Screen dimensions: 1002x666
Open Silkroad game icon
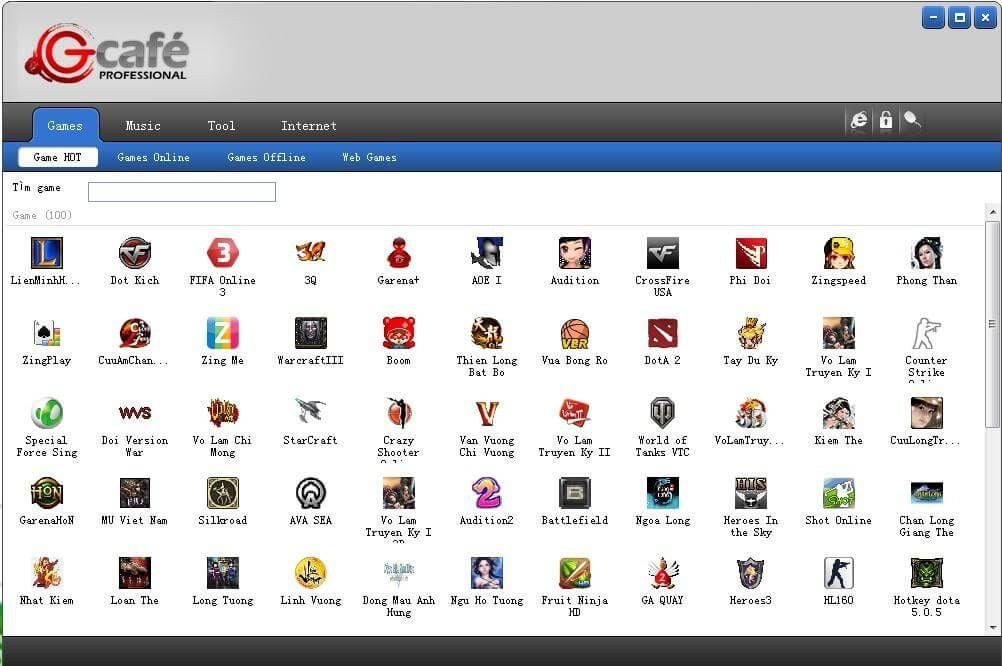pos(222,493)
